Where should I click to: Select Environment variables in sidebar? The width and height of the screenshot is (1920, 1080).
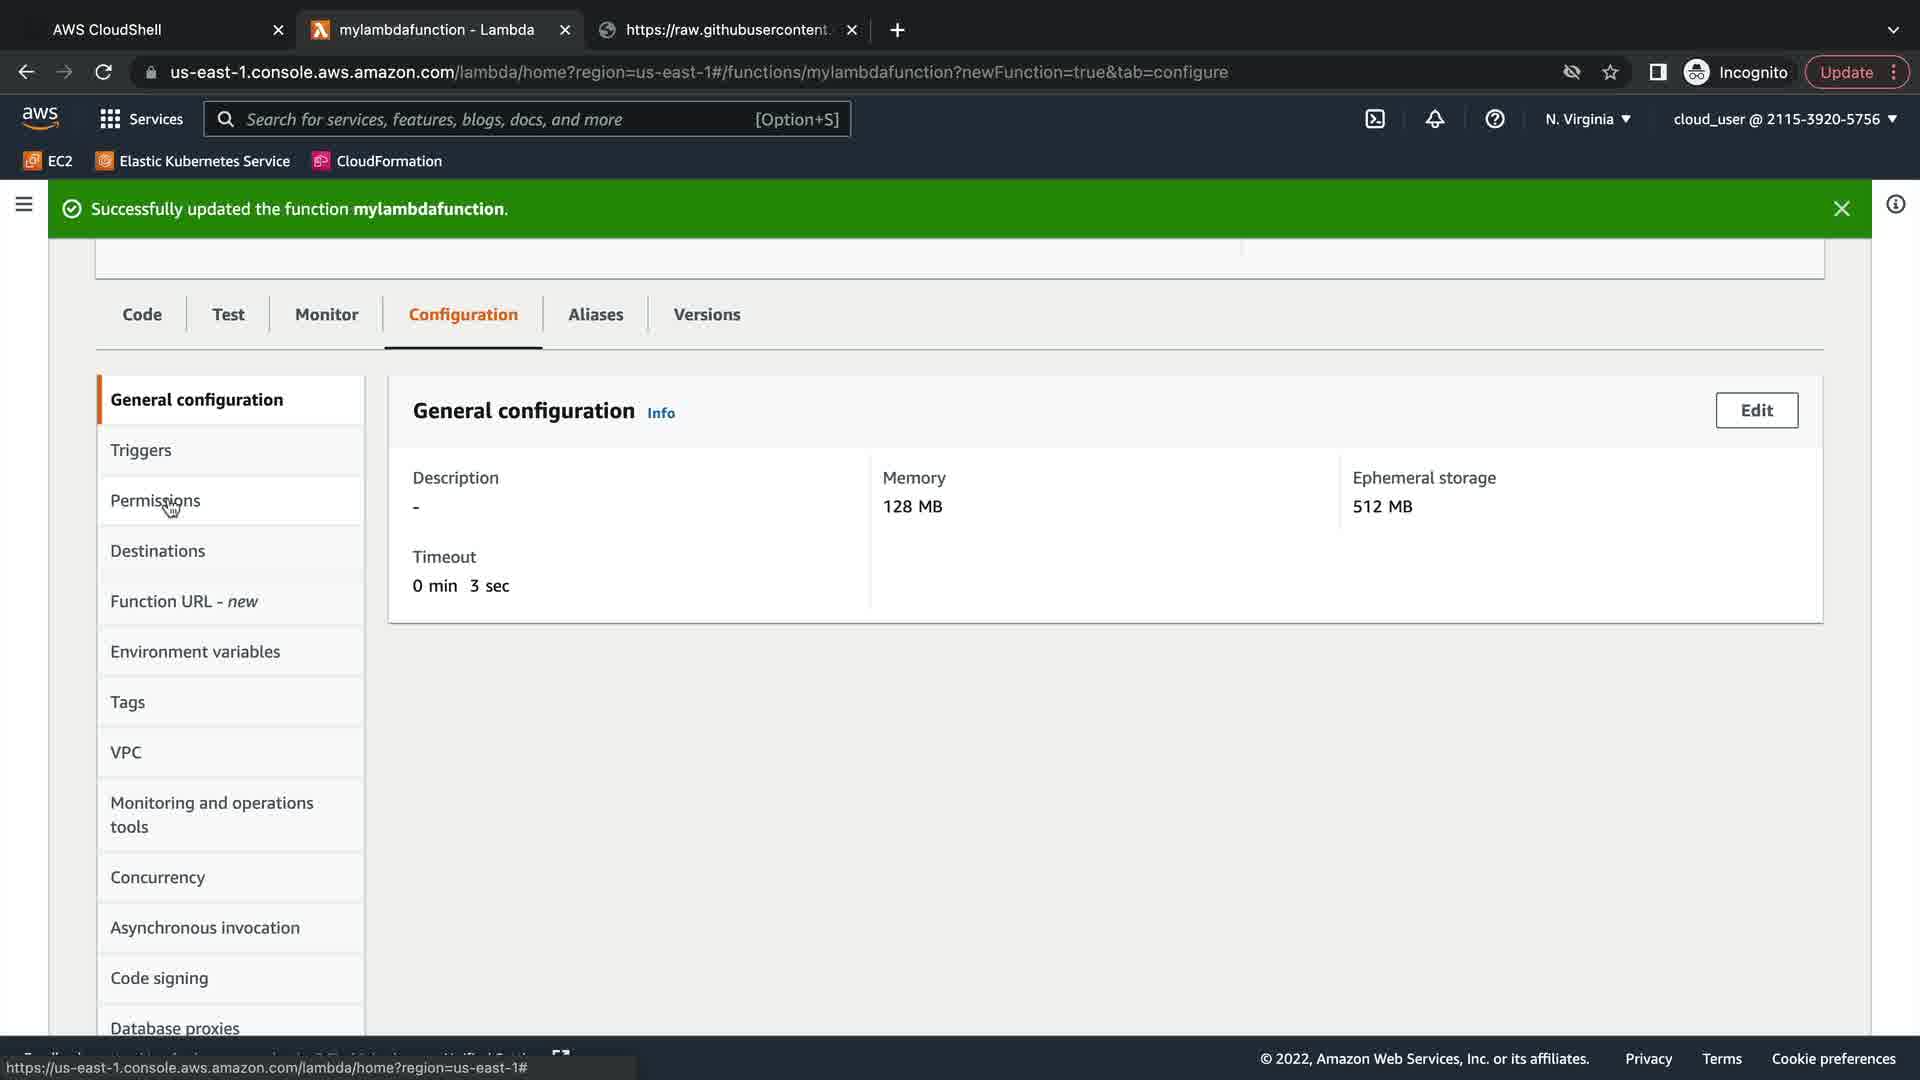195,652
